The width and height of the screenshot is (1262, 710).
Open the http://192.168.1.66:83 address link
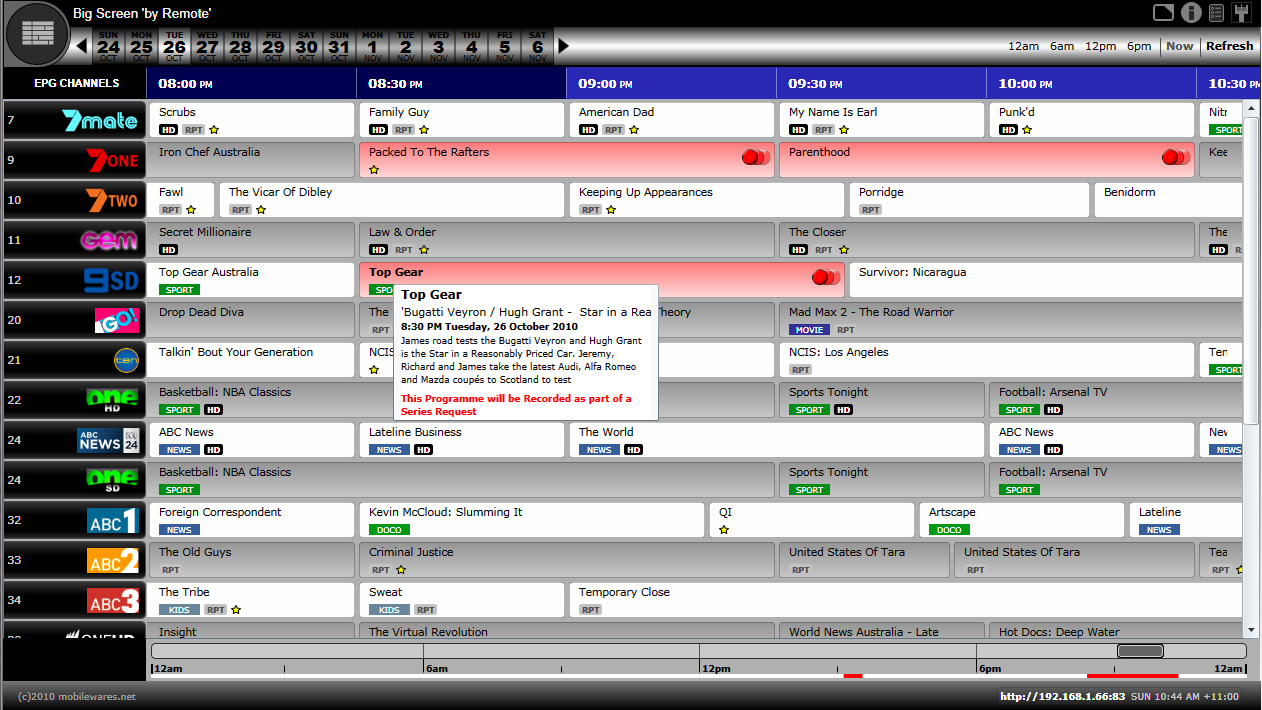[1061, 696]
